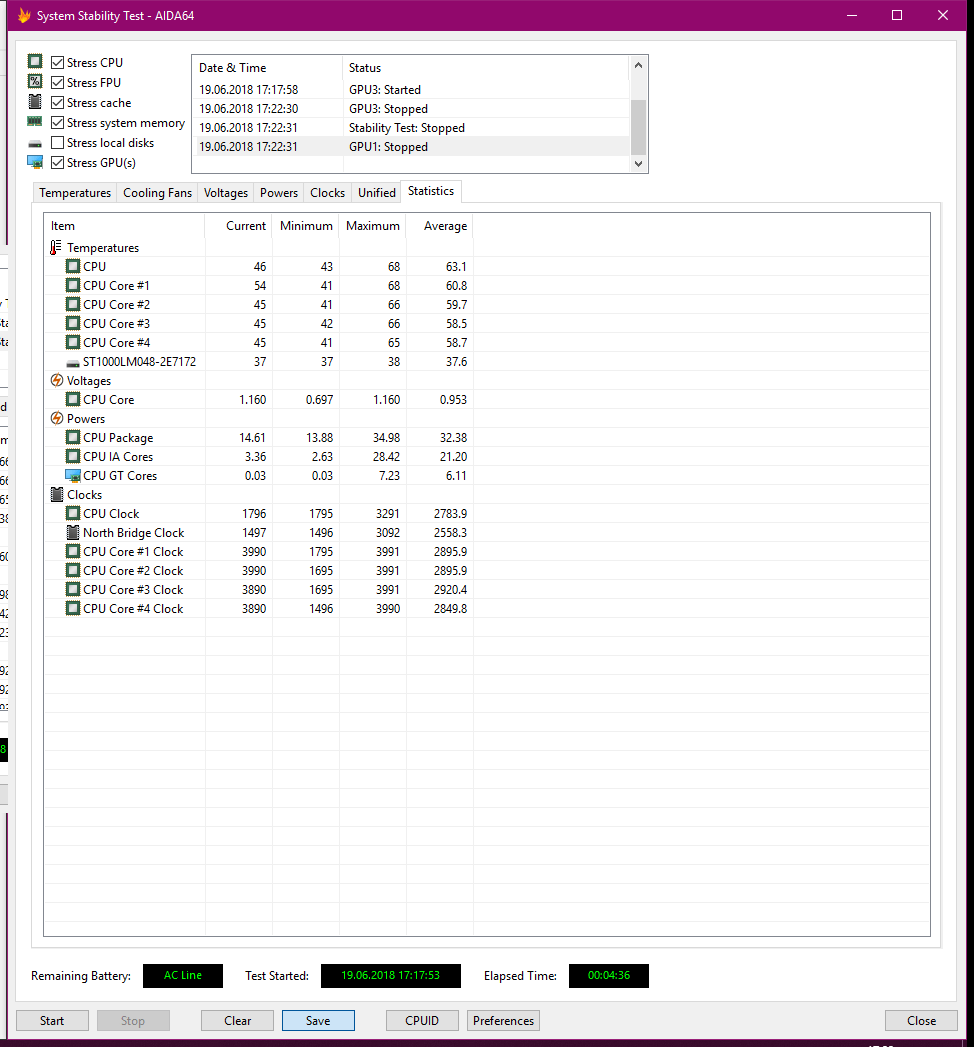Click the Item column header

click(124, 226)
